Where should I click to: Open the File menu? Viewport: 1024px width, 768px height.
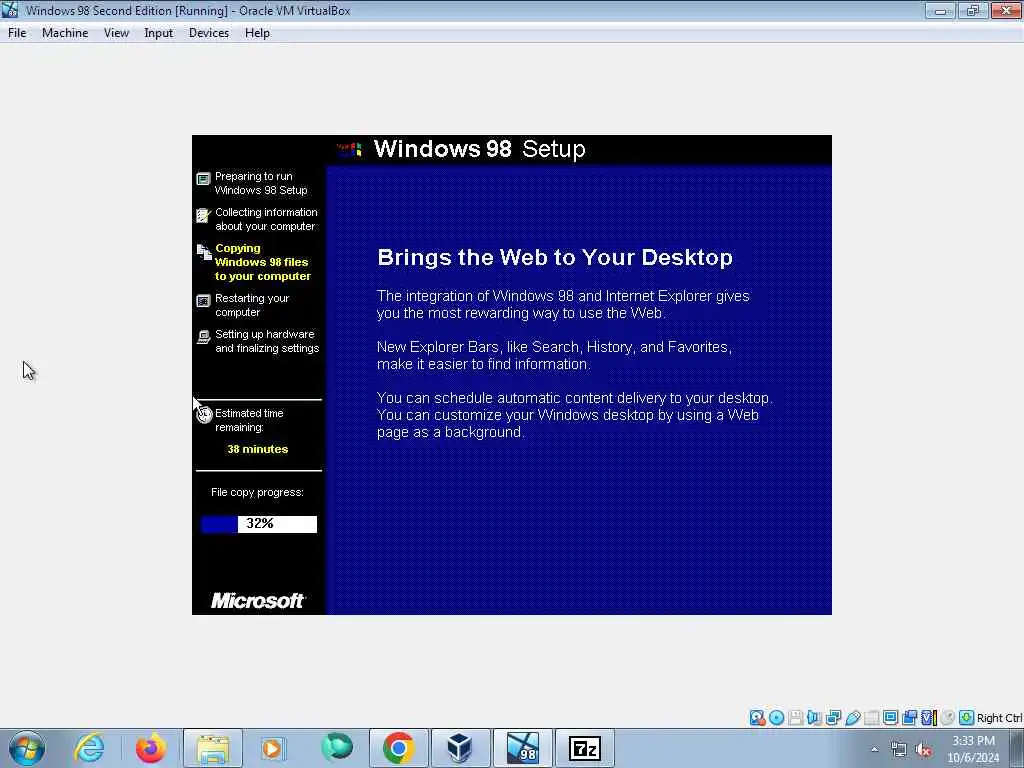(x=17, y=33)
